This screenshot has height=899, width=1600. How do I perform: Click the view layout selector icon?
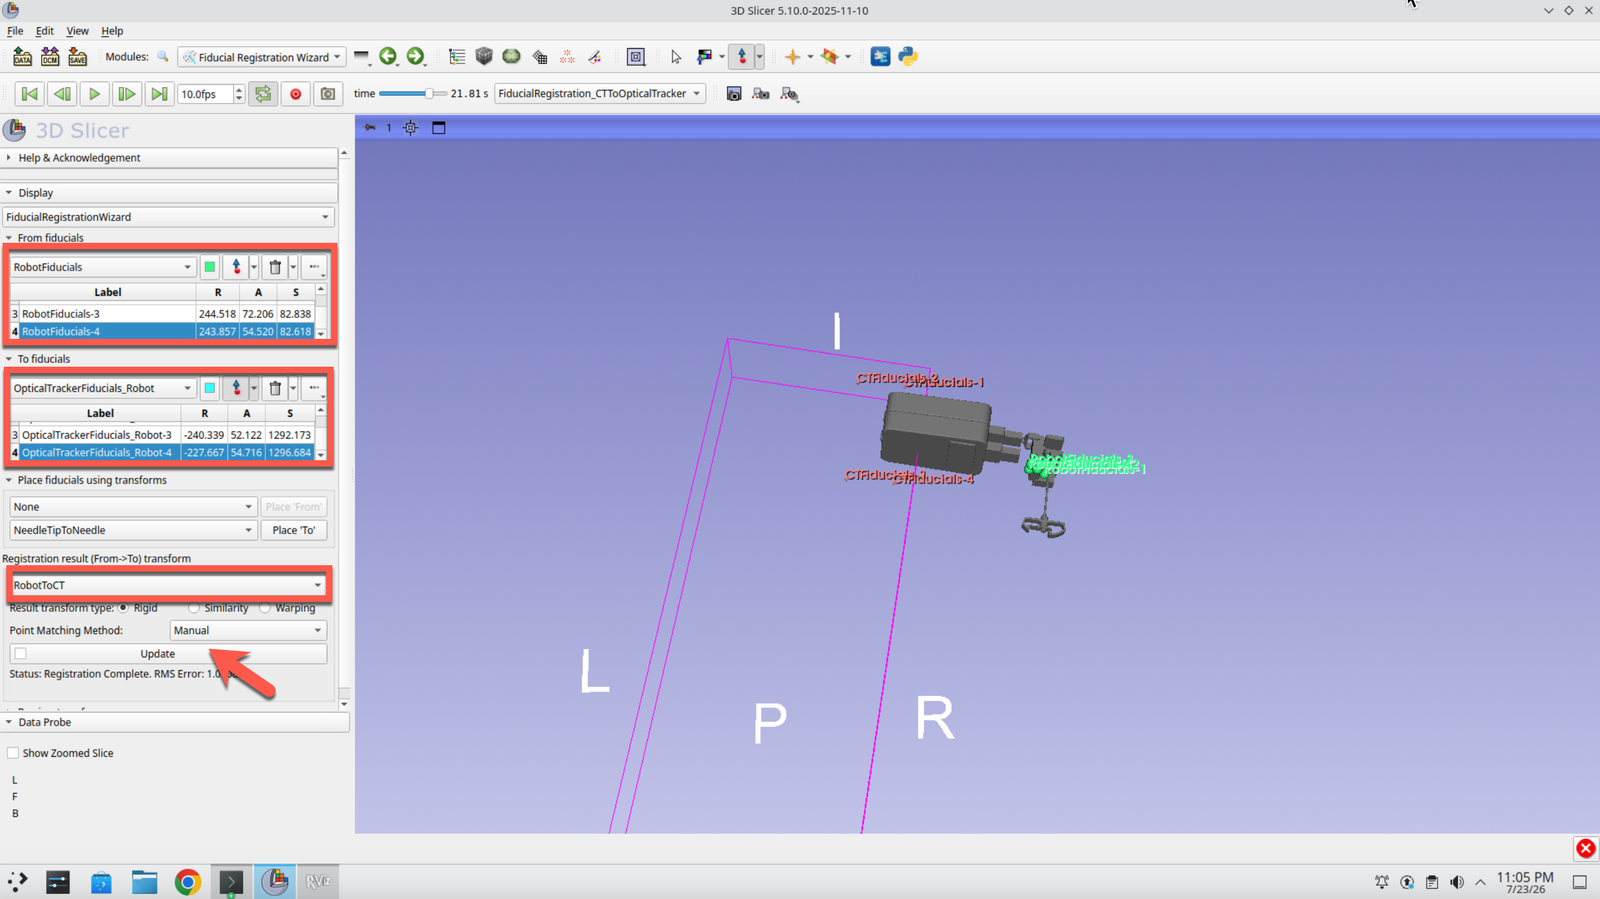coord(636,57)
